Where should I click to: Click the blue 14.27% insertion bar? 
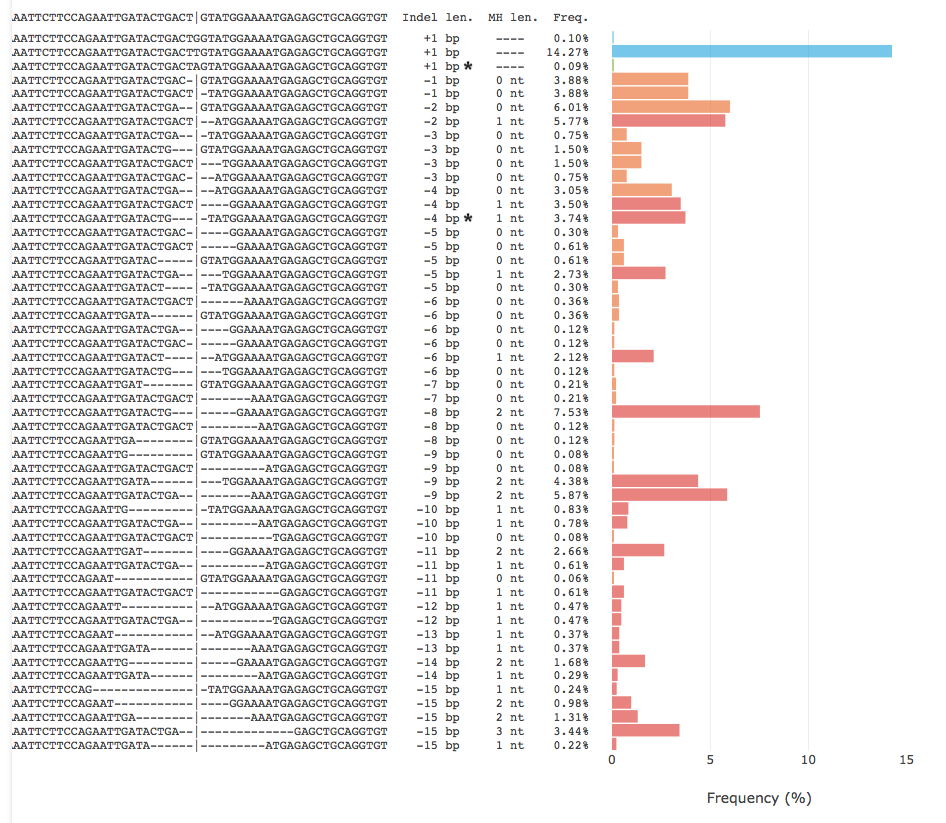click(751, 51)
